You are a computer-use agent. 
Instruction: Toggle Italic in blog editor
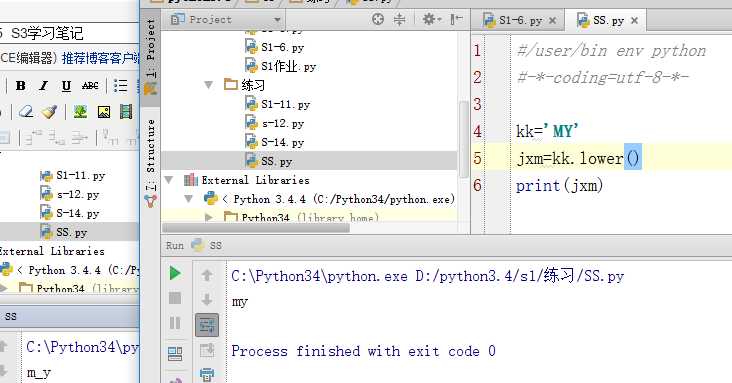point(43,85)
